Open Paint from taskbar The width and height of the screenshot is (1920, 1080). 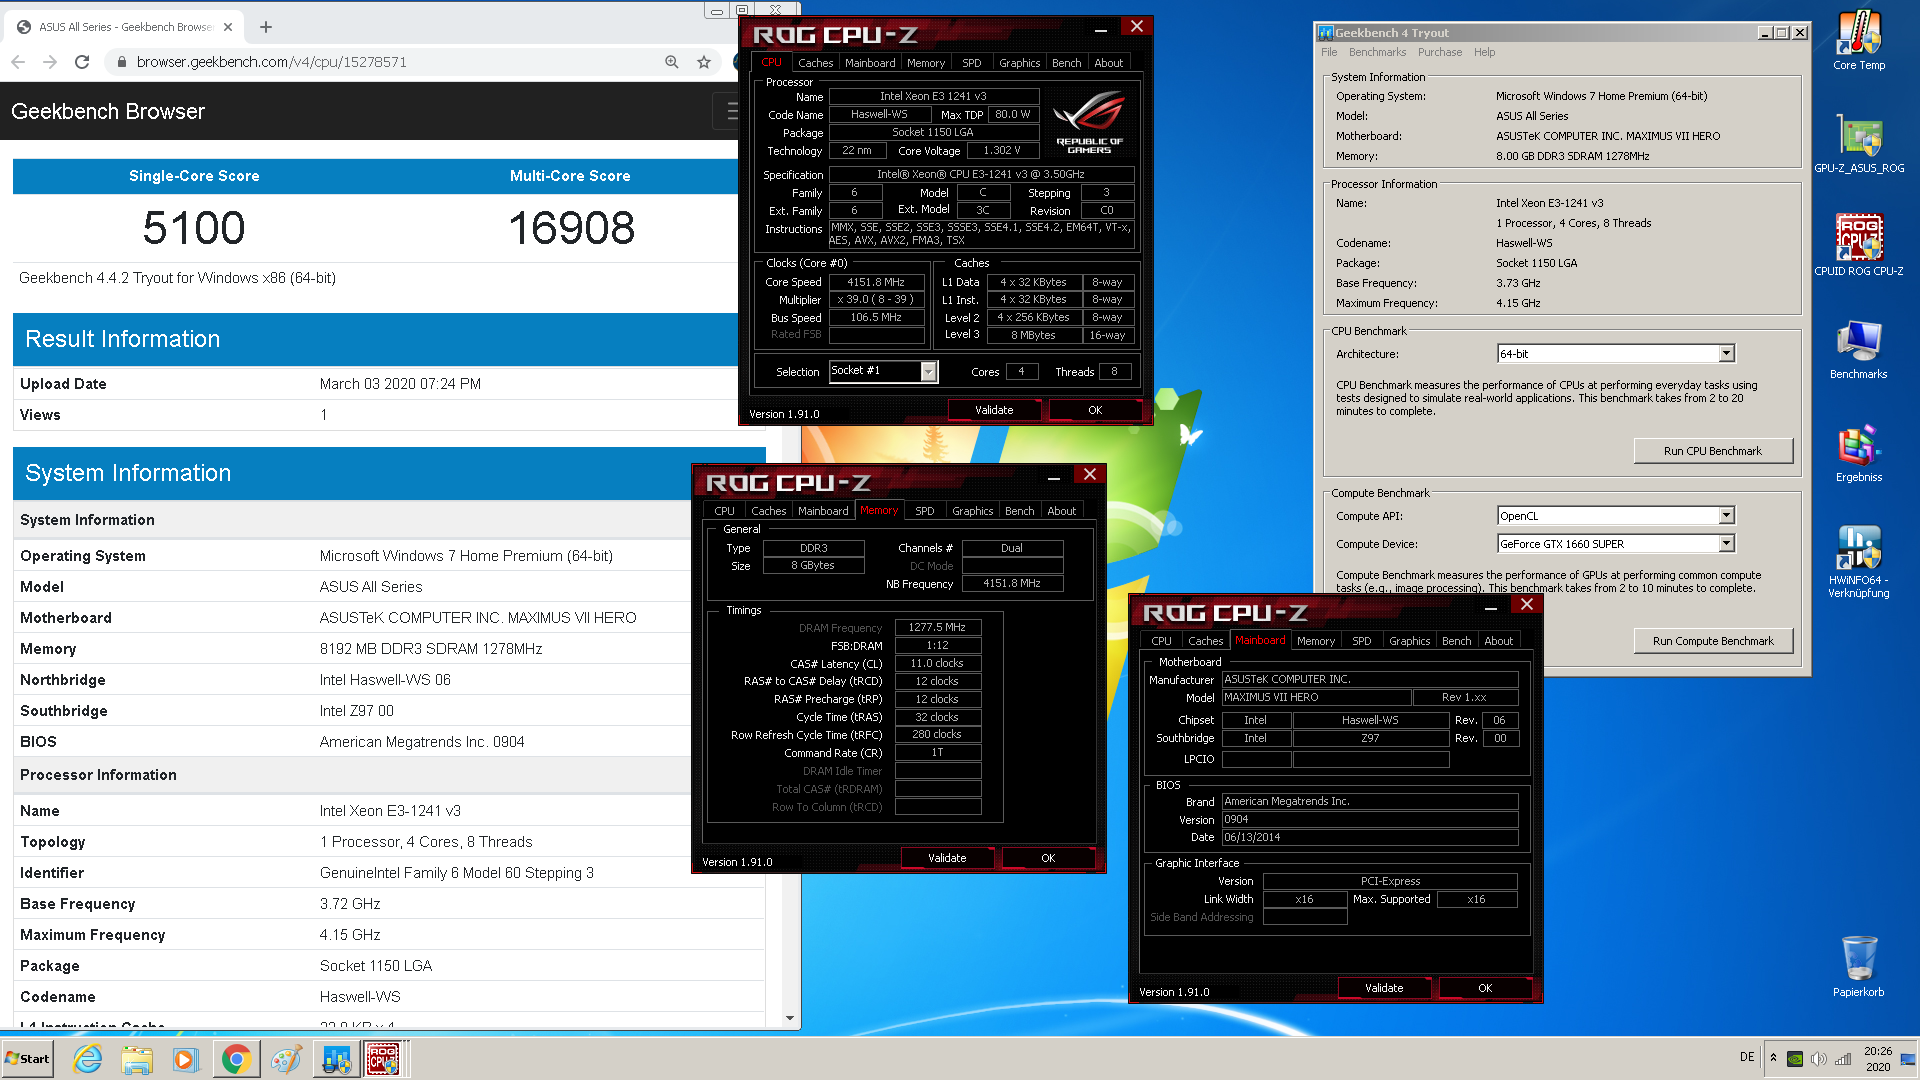point(286,1059)
